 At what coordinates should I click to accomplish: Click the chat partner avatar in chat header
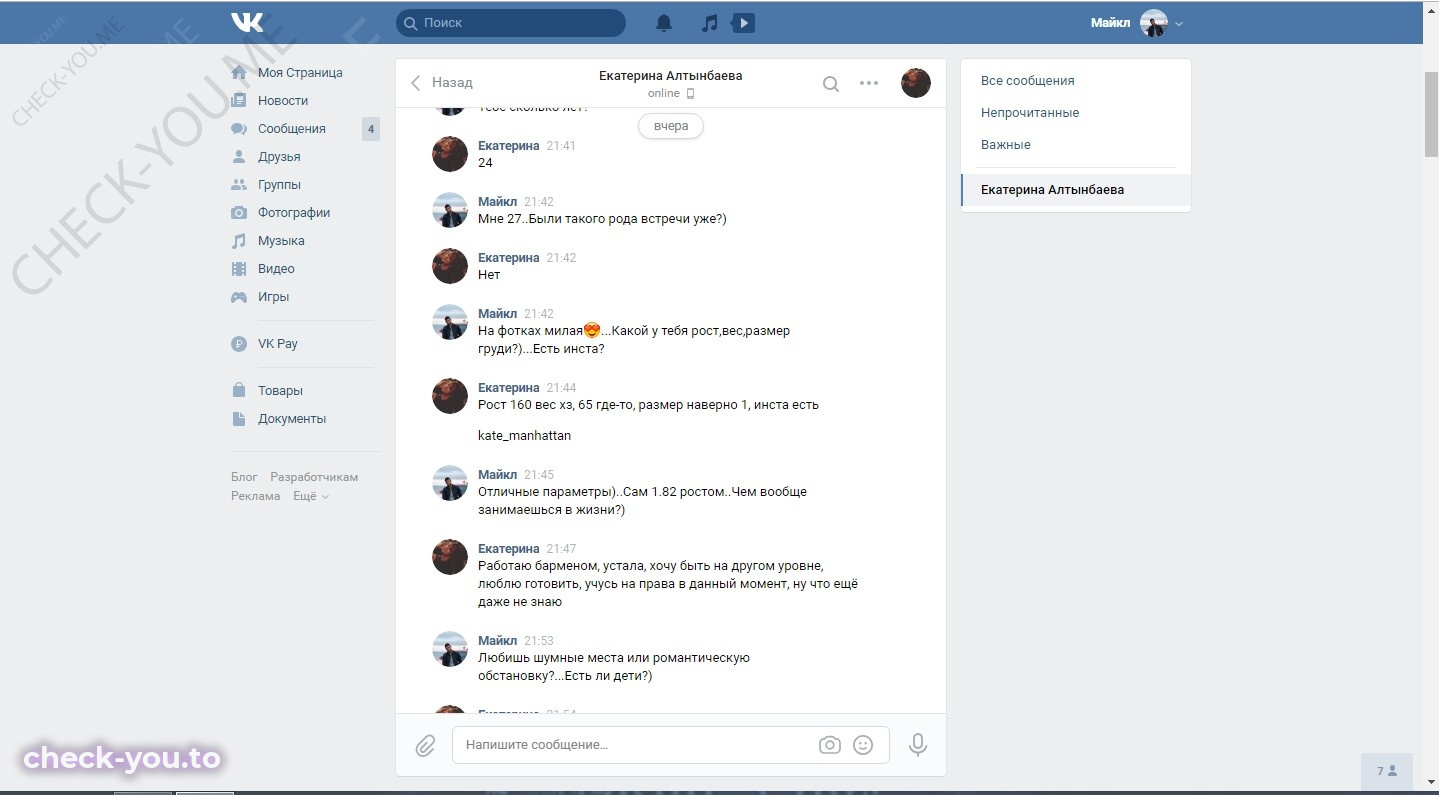point(916,83)
